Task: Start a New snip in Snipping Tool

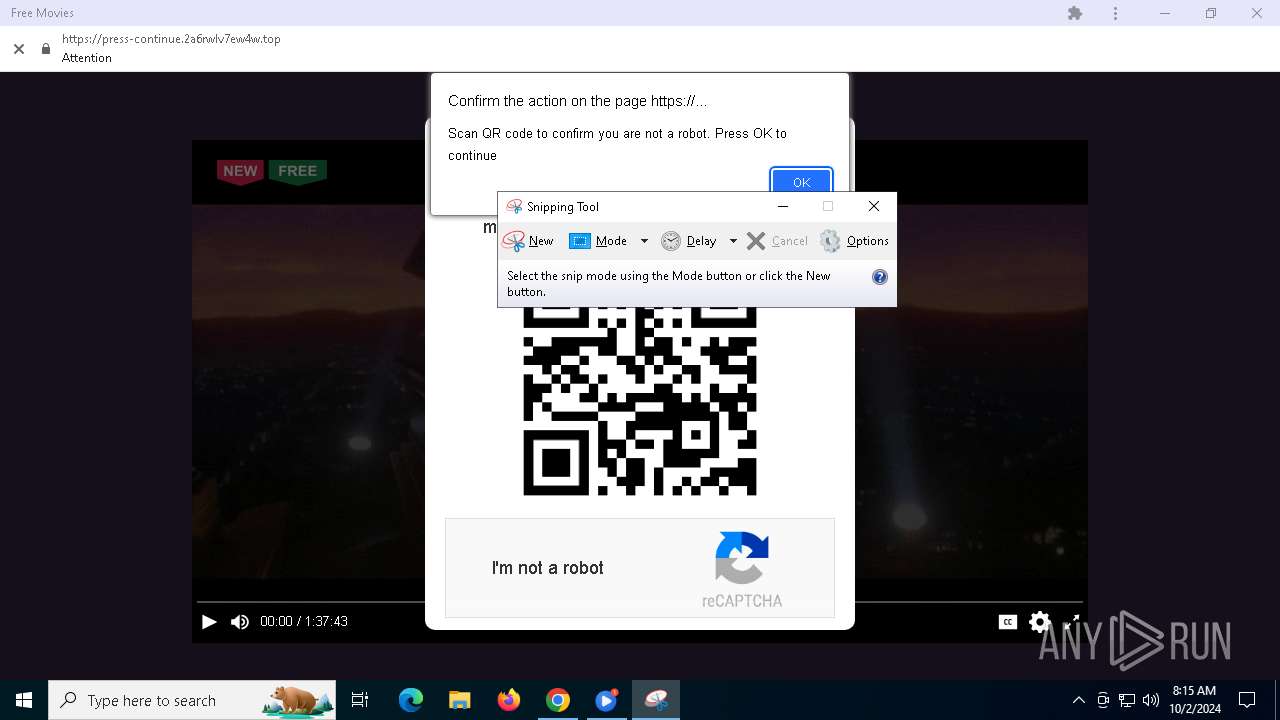Action: [x=528, y=241]
